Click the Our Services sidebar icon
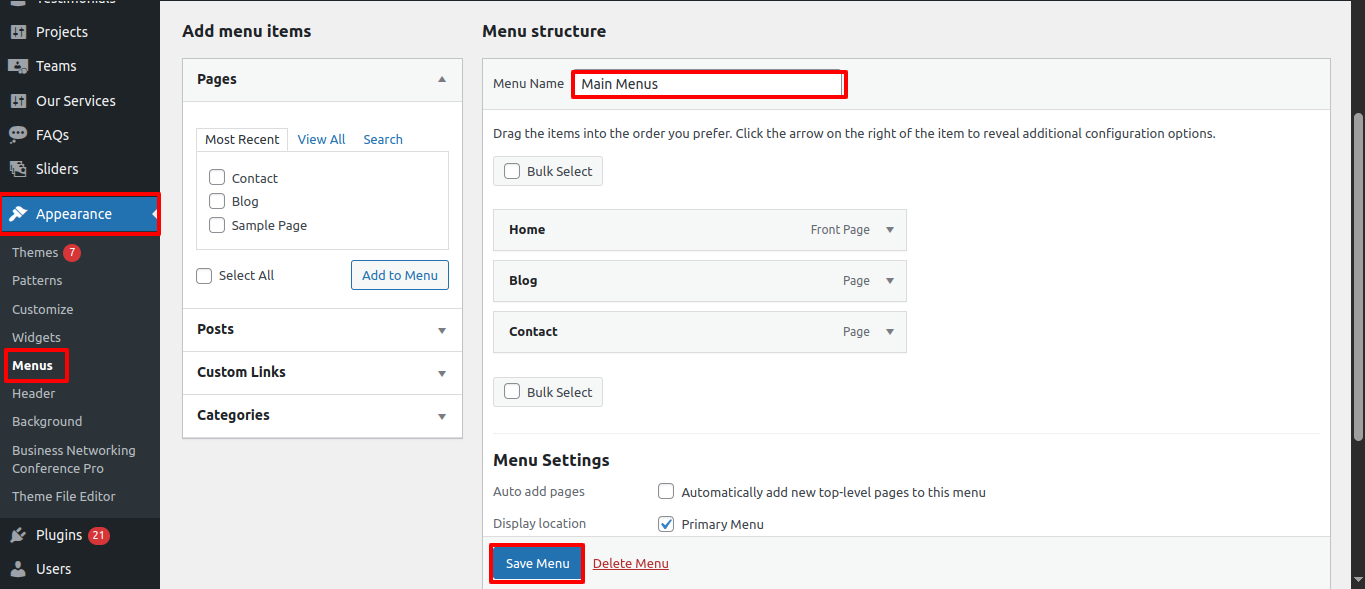The width and height of the screenshot is (1365, 589). 18,101
